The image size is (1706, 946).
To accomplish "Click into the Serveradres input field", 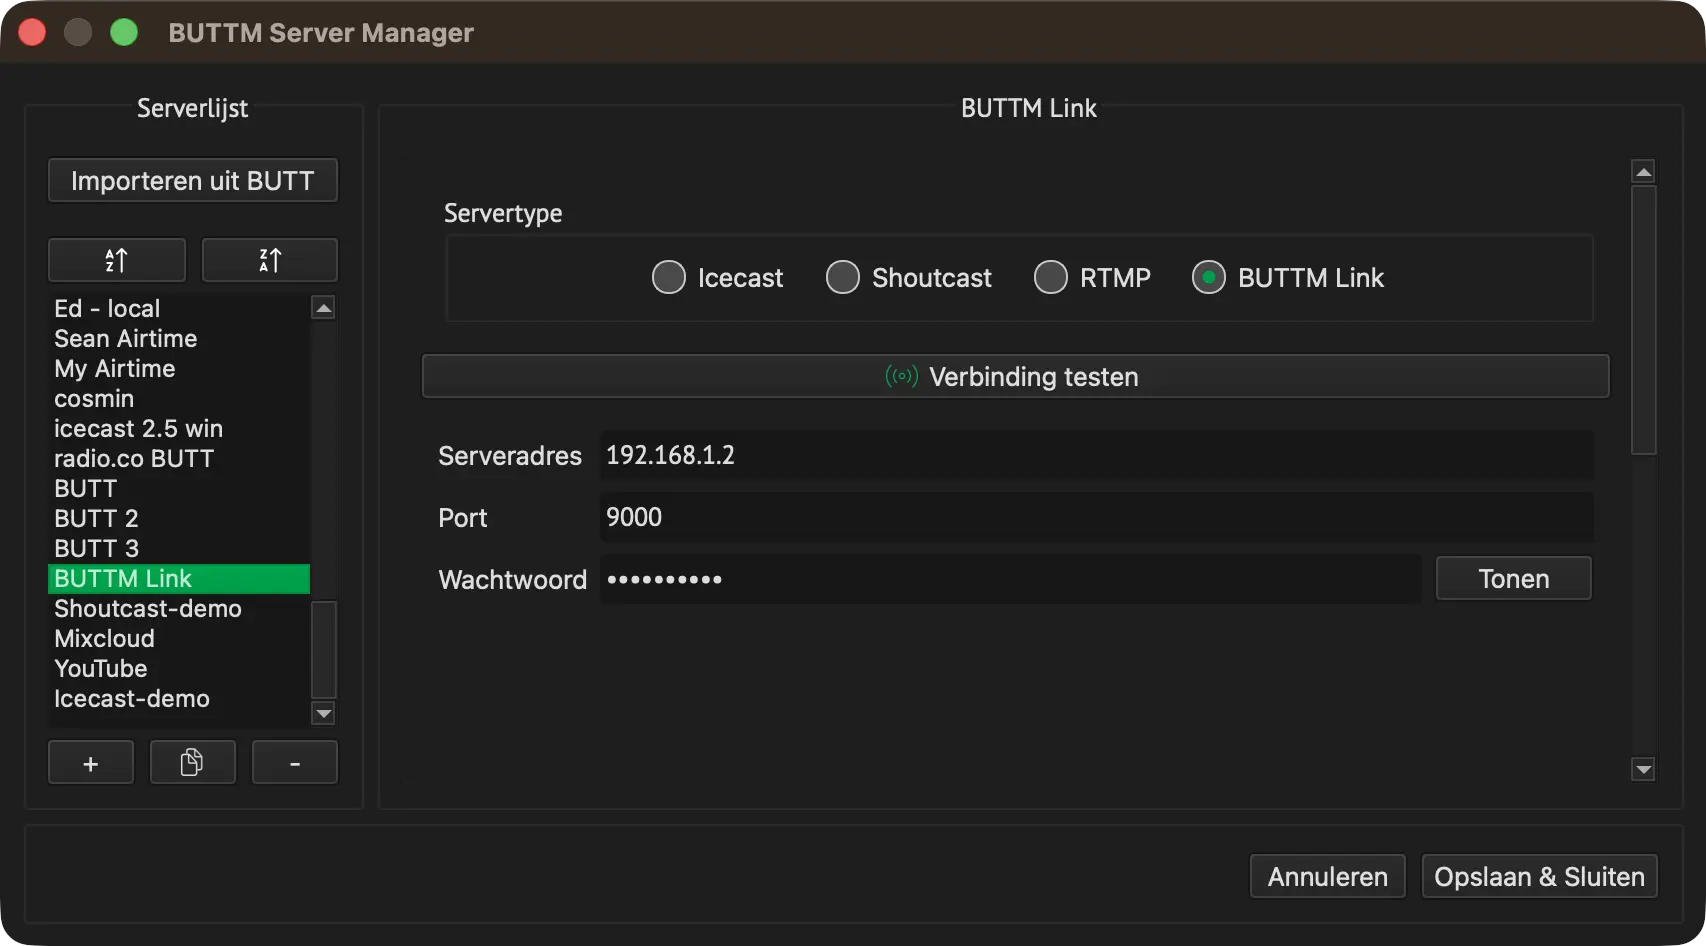I will coord(1096,455).
